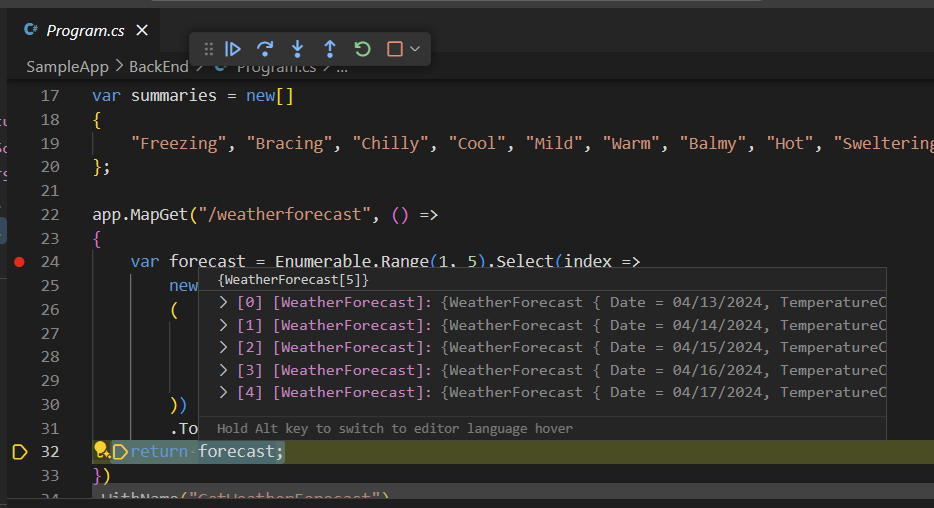The image size is (934, 508).
Task: Expand the [2] WeatherForecast item dated 04/15/2024
Action: (224, 347)
